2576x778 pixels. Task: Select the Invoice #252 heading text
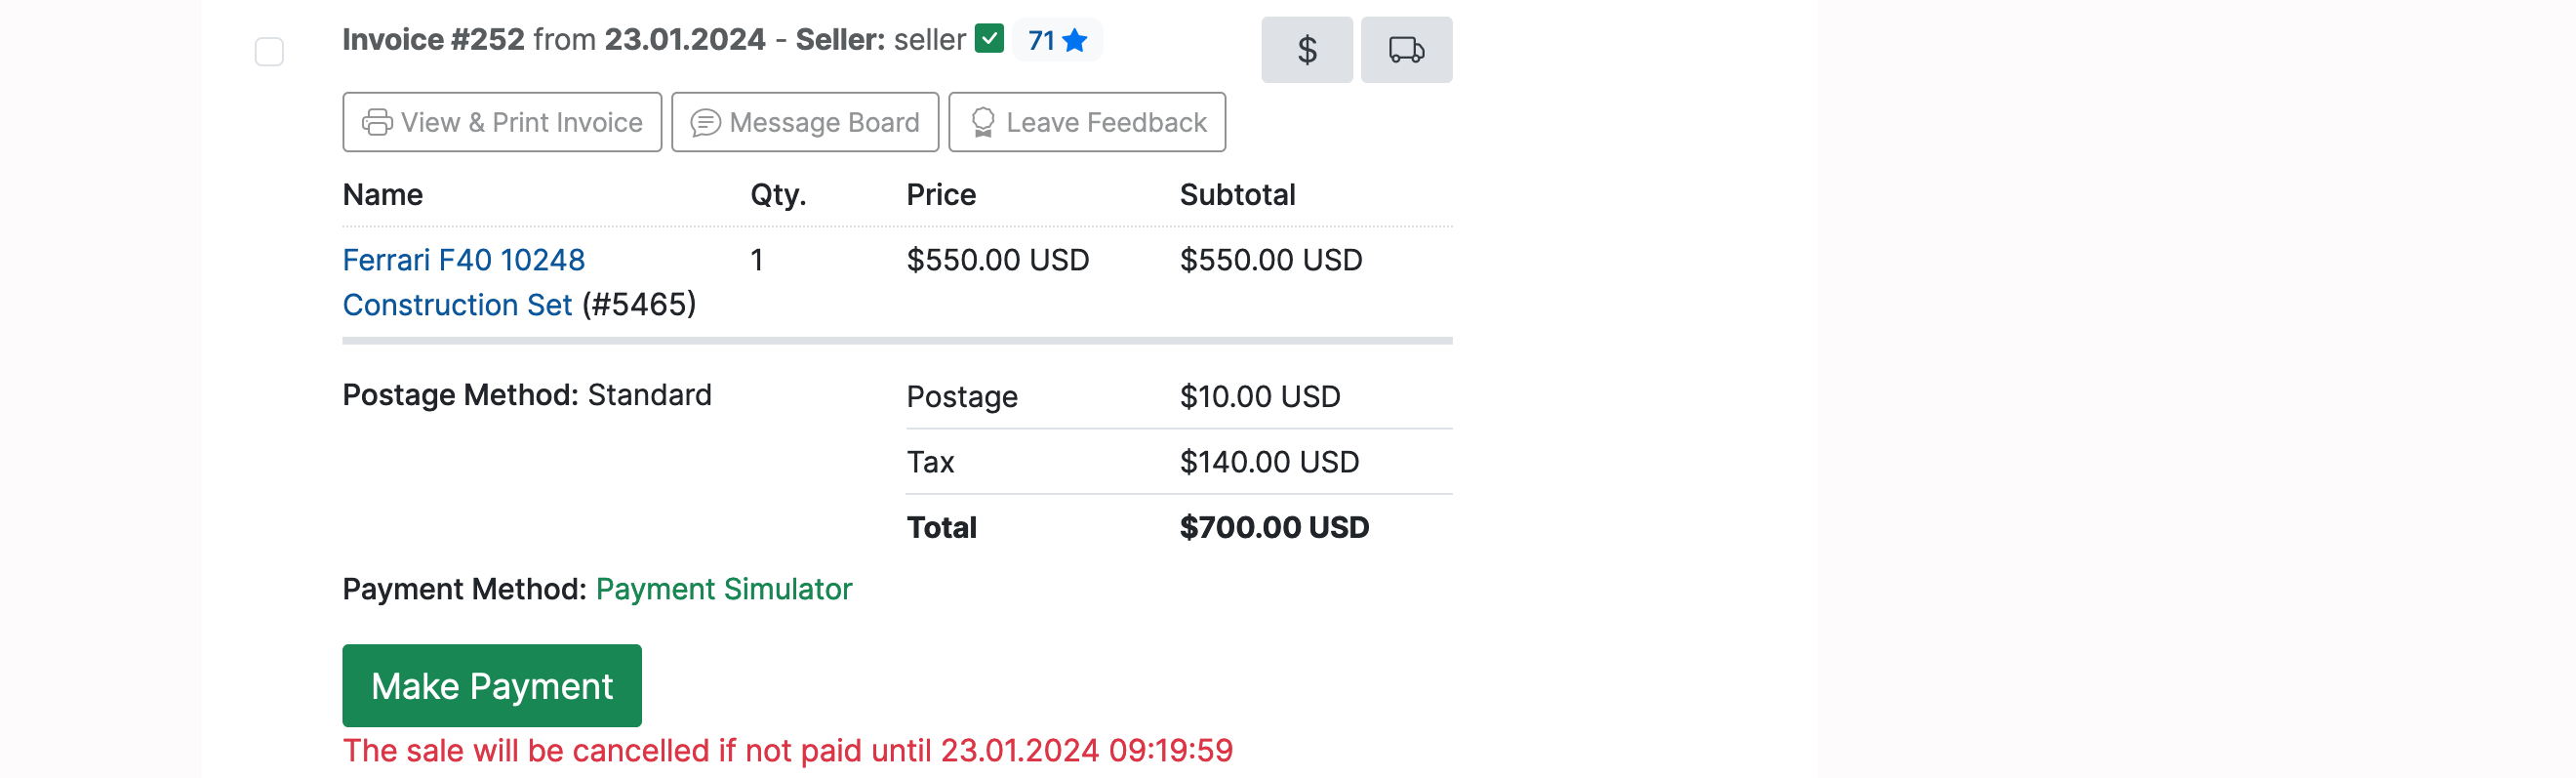coord(433,40)
